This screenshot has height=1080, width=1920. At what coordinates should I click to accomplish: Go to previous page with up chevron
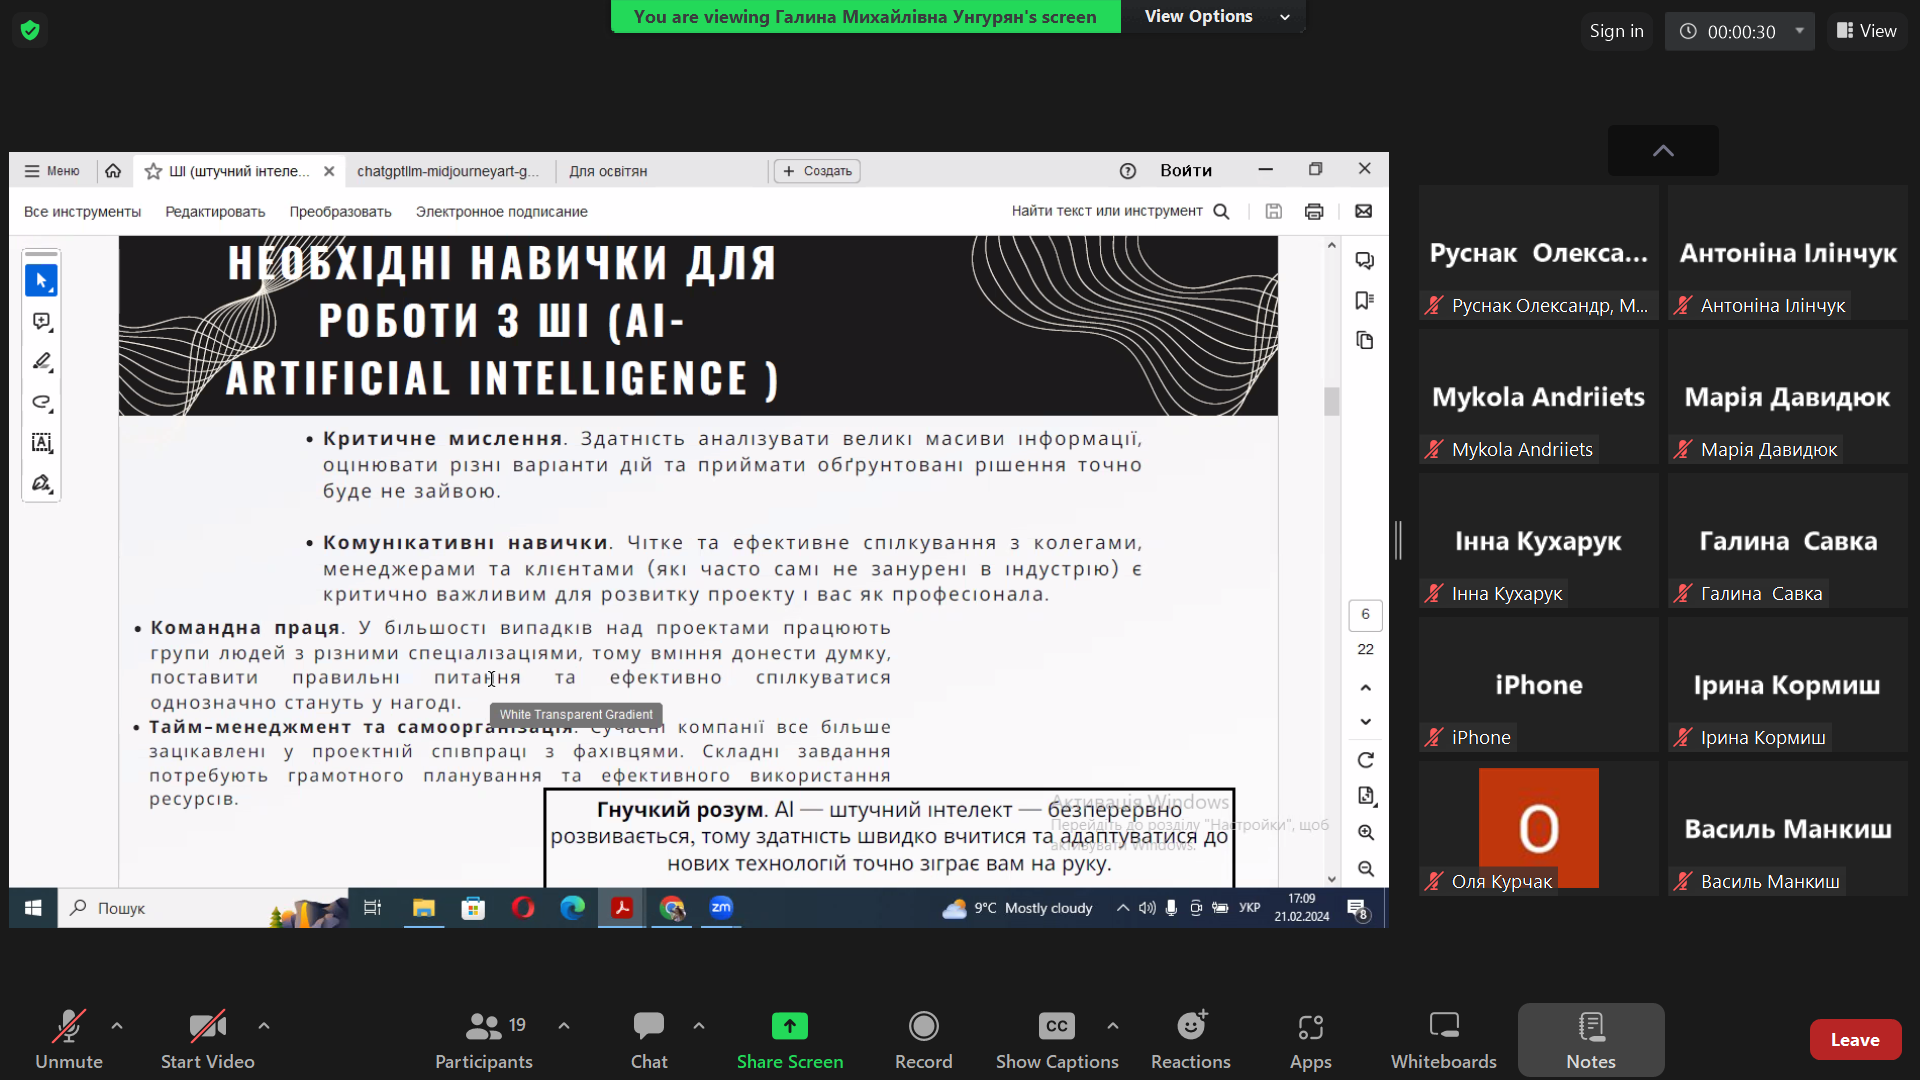[1365, 687]
